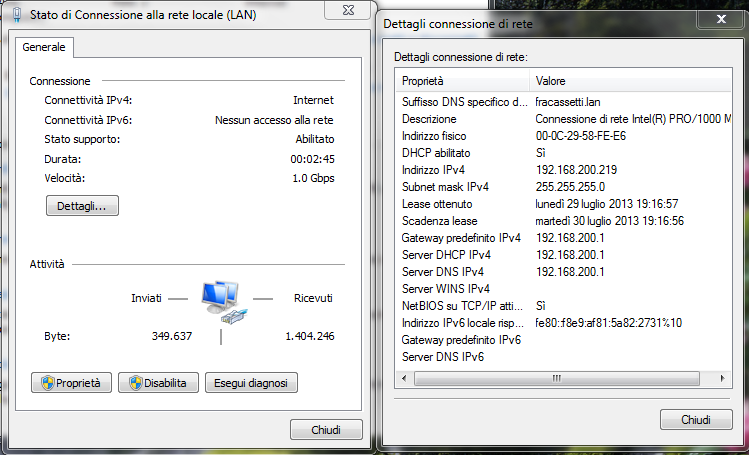Click Disabilita to disable the connection
The width and height of the screenshot is (749, 455).
[158, 383]
